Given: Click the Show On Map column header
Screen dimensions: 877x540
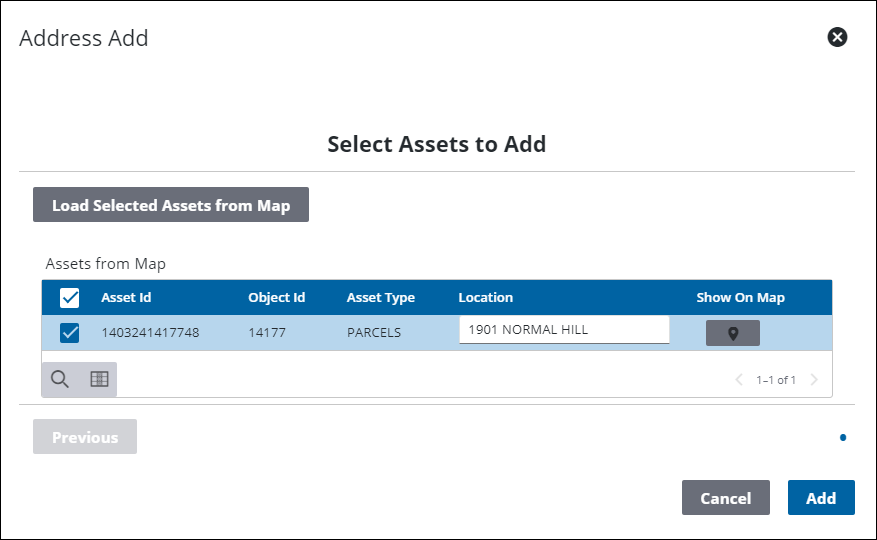Looking at the screenshot, I should point(740,297).
